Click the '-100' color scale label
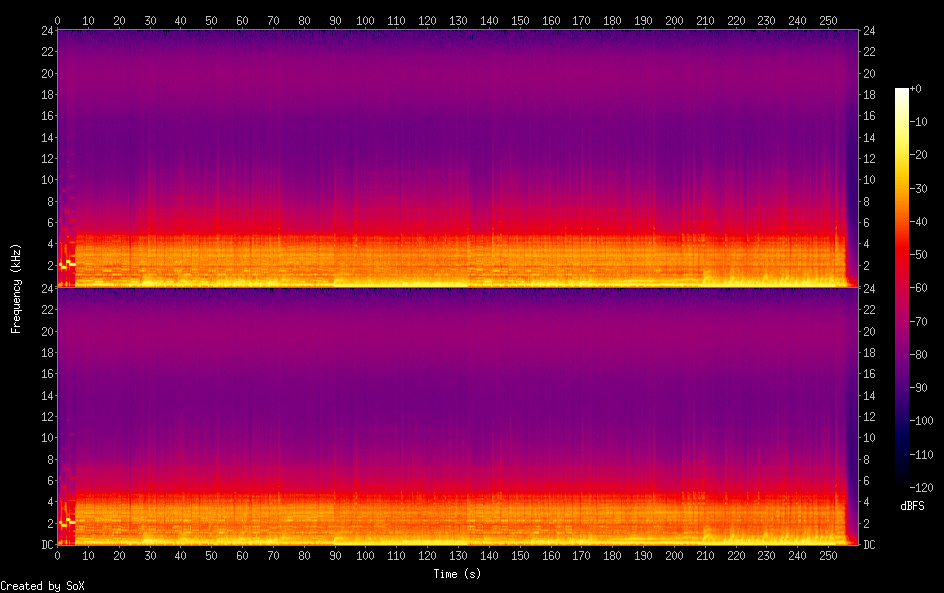Image resolution: width=944 pixels, height=593 pixels. pyautogui.click(x=922, y=421)
